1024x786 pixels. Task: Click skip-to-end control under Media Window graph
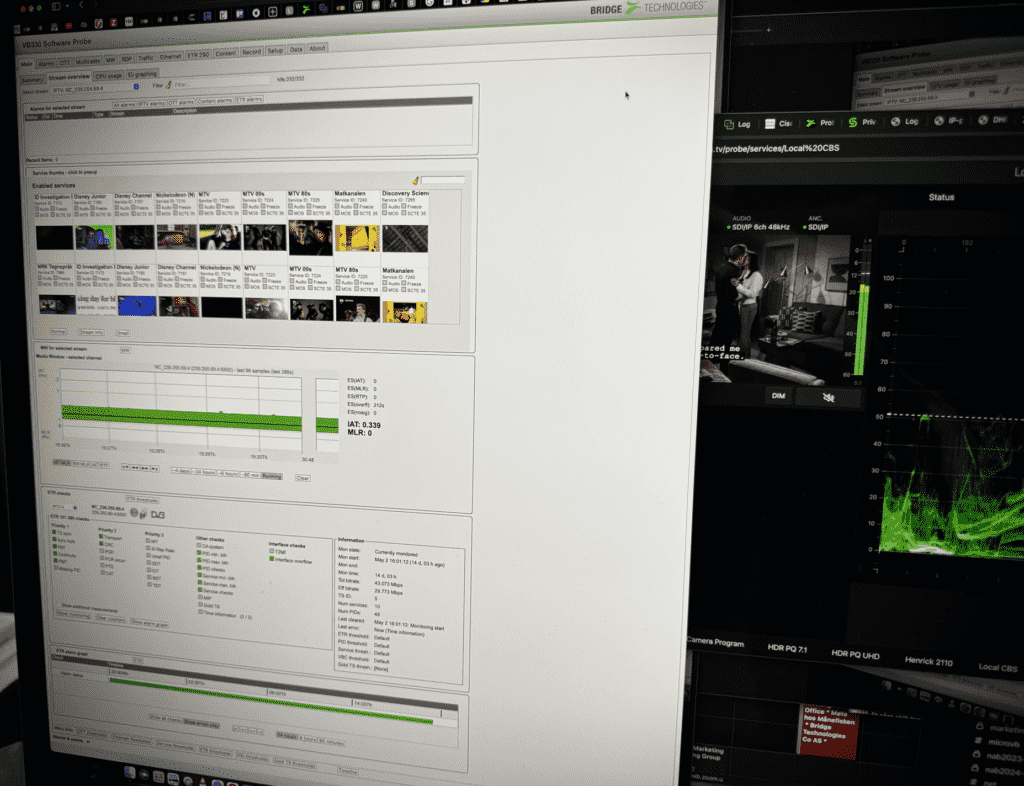click(155, 469)
